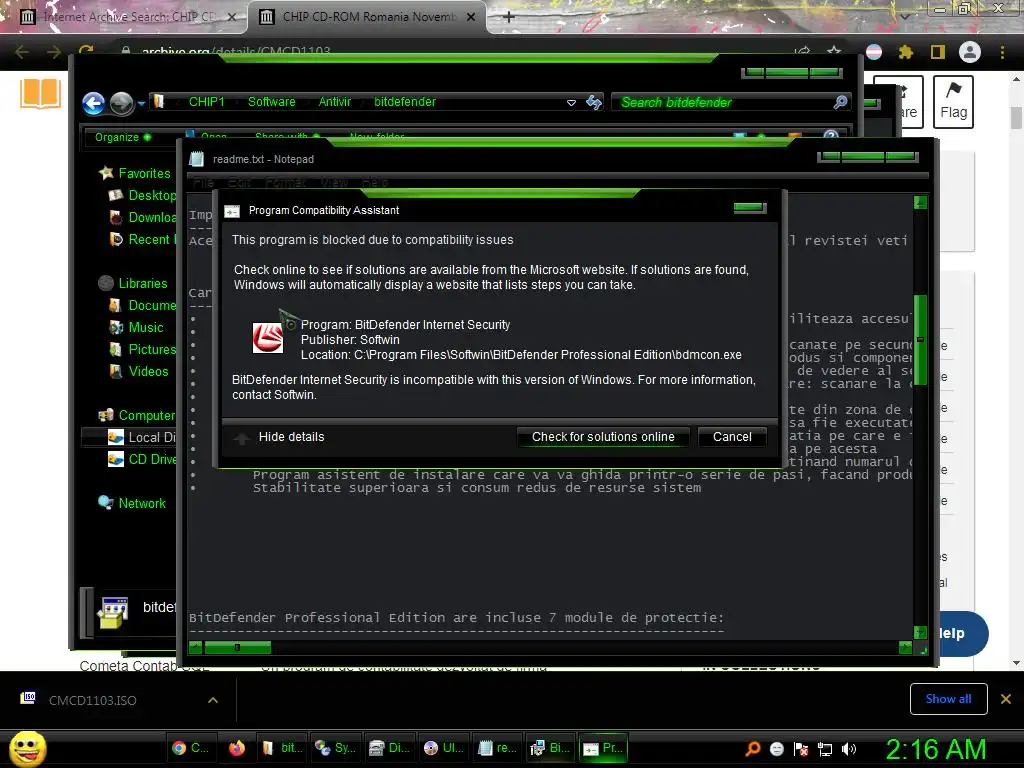Open Desktop in Favorites

click(x=152, y=195)
